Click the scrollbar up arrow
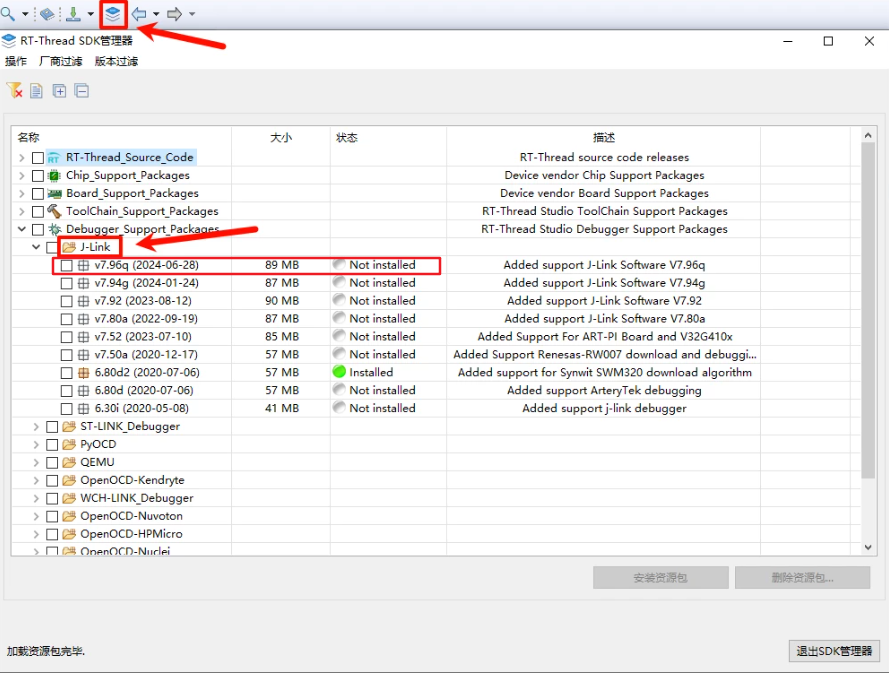Screen dimensions: 889x677 (x=868, y=135)
